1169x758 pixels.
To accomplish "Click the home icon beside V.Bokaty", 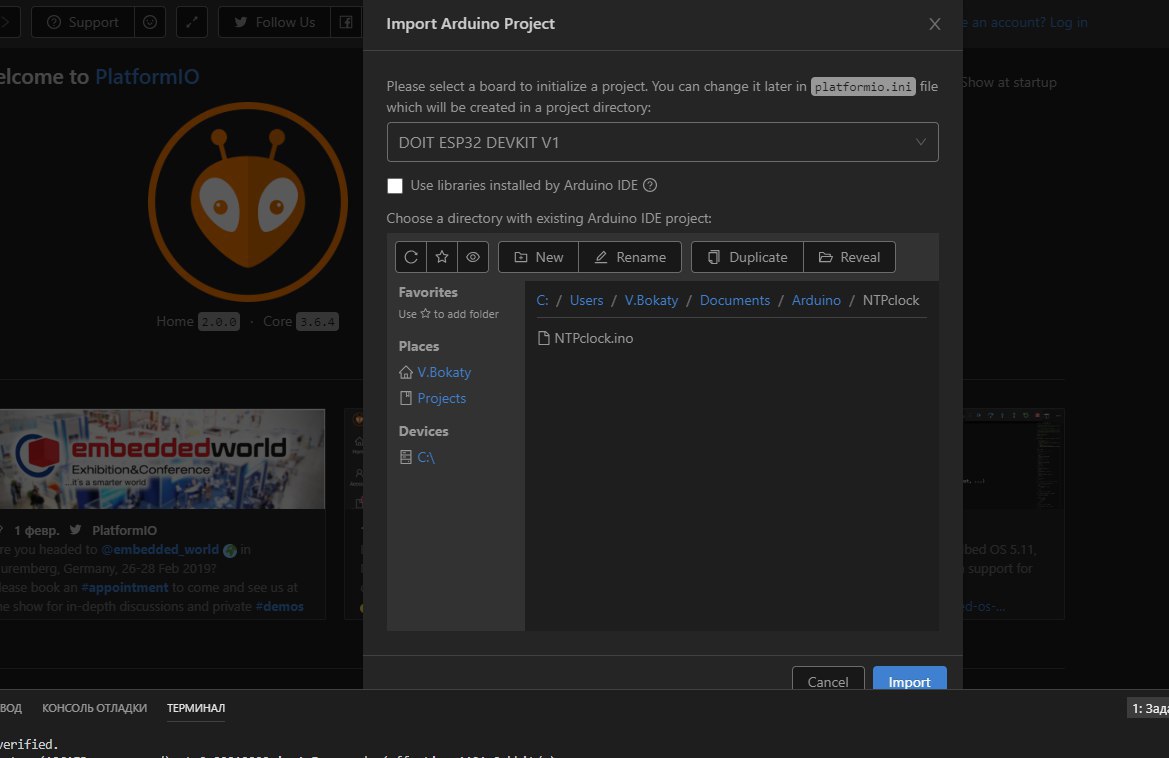I will click(x=406, y=372).
